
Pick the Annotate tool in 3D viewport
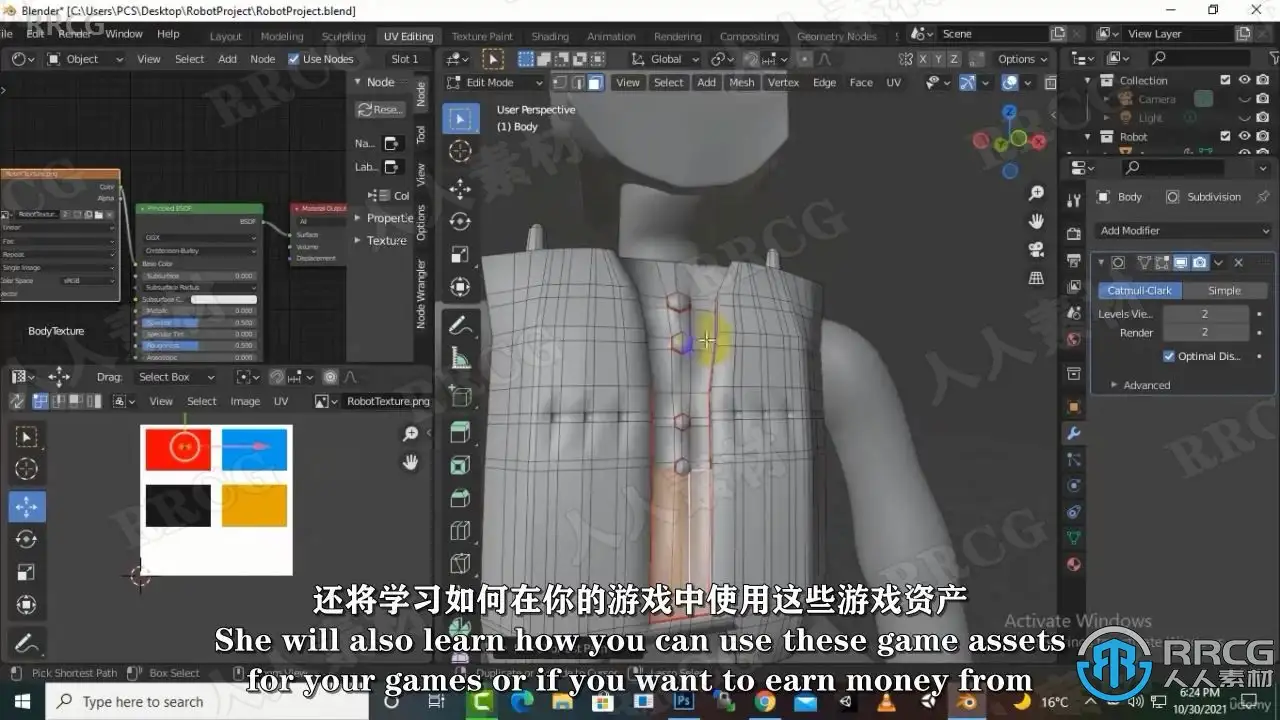460,324
